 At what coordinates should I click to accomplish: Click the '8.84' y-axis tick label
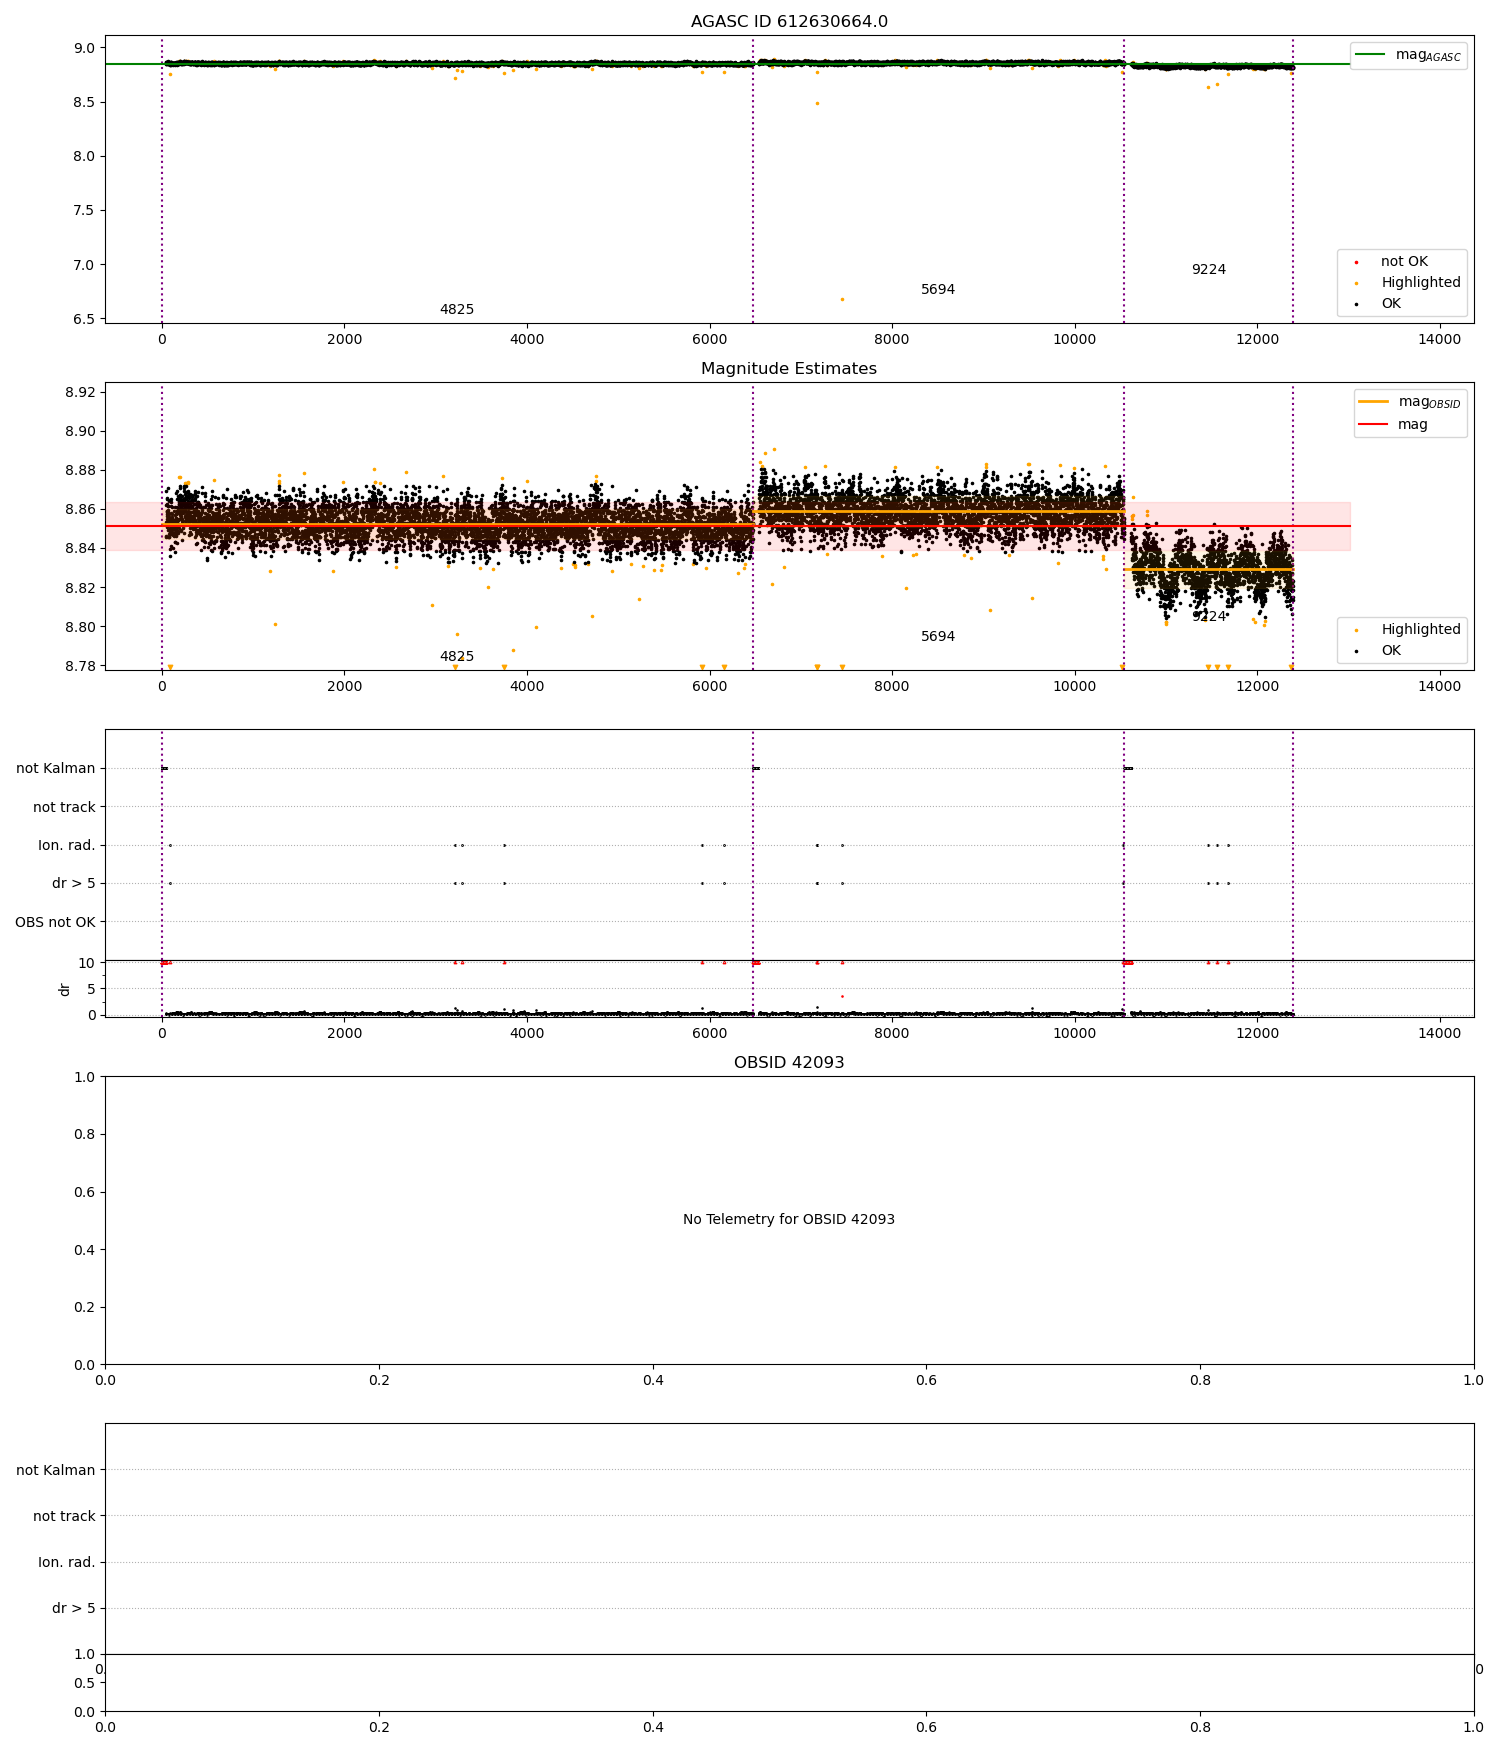[x=80, y=549]
